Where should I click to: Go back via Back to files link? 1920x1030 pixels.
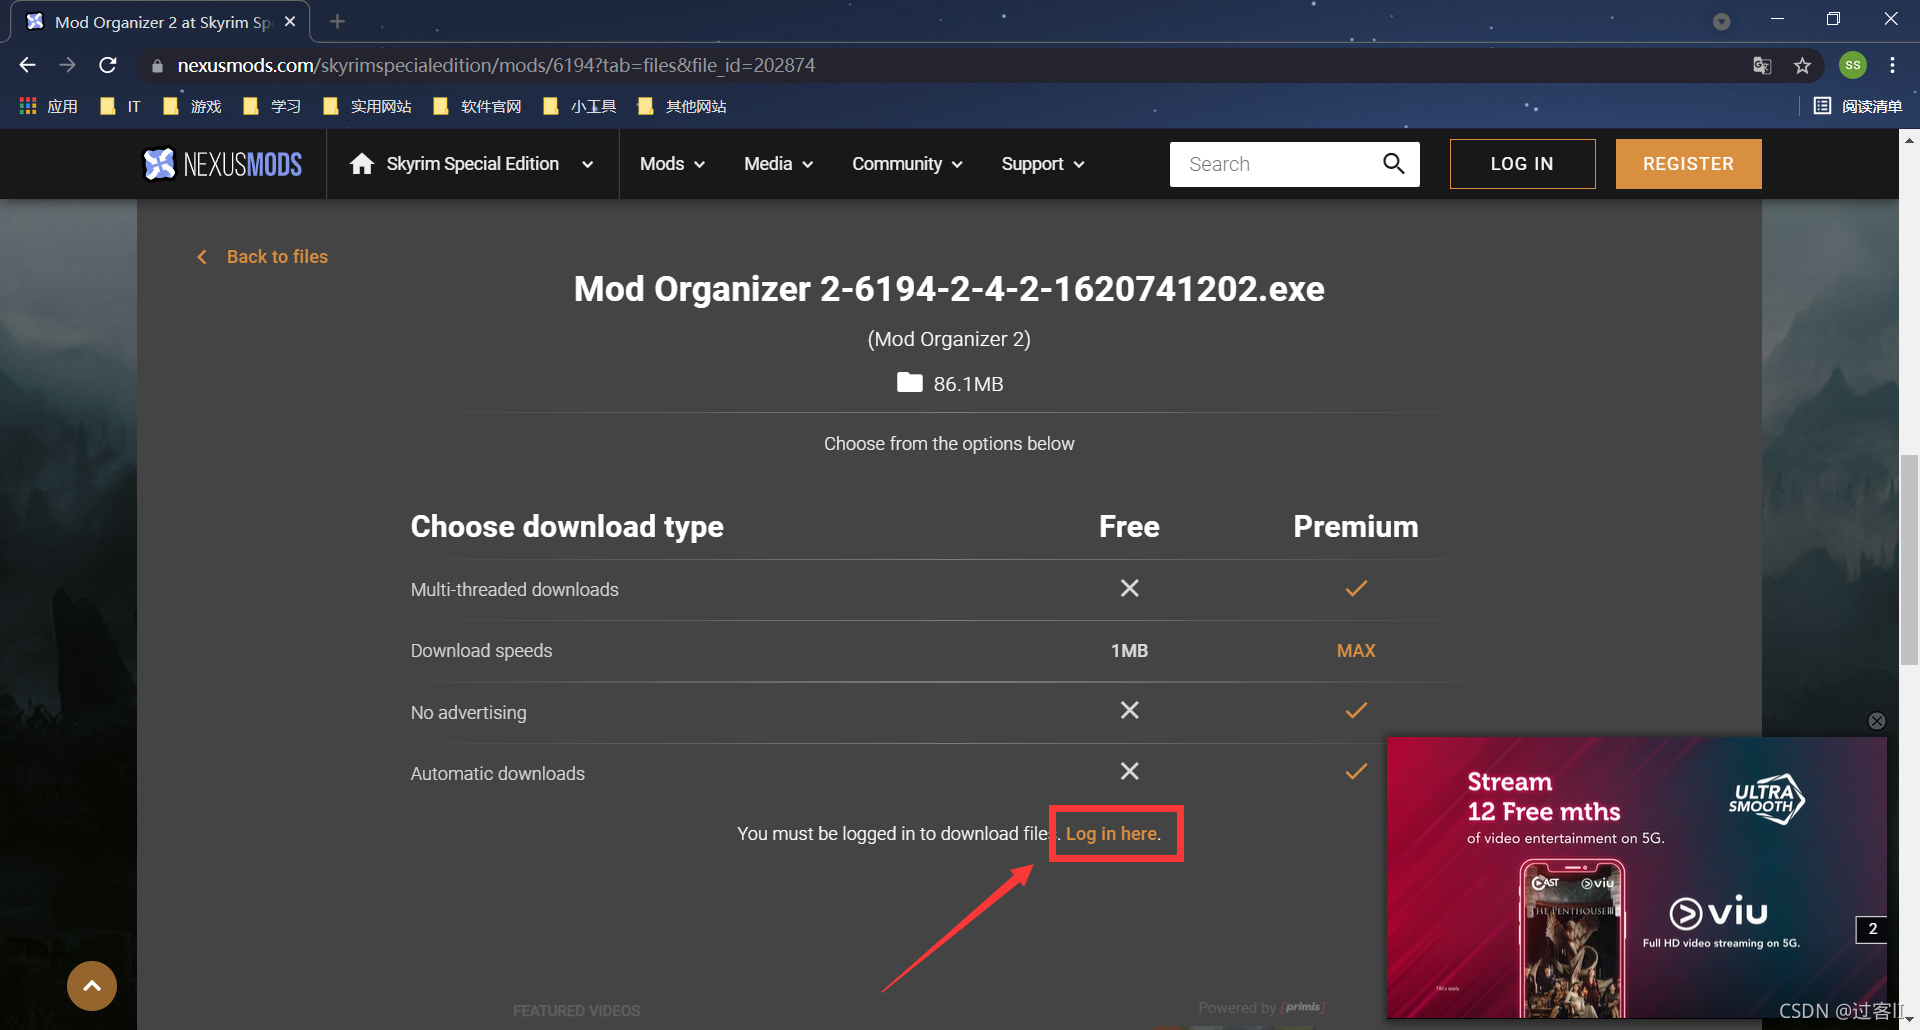coord(263,257)
